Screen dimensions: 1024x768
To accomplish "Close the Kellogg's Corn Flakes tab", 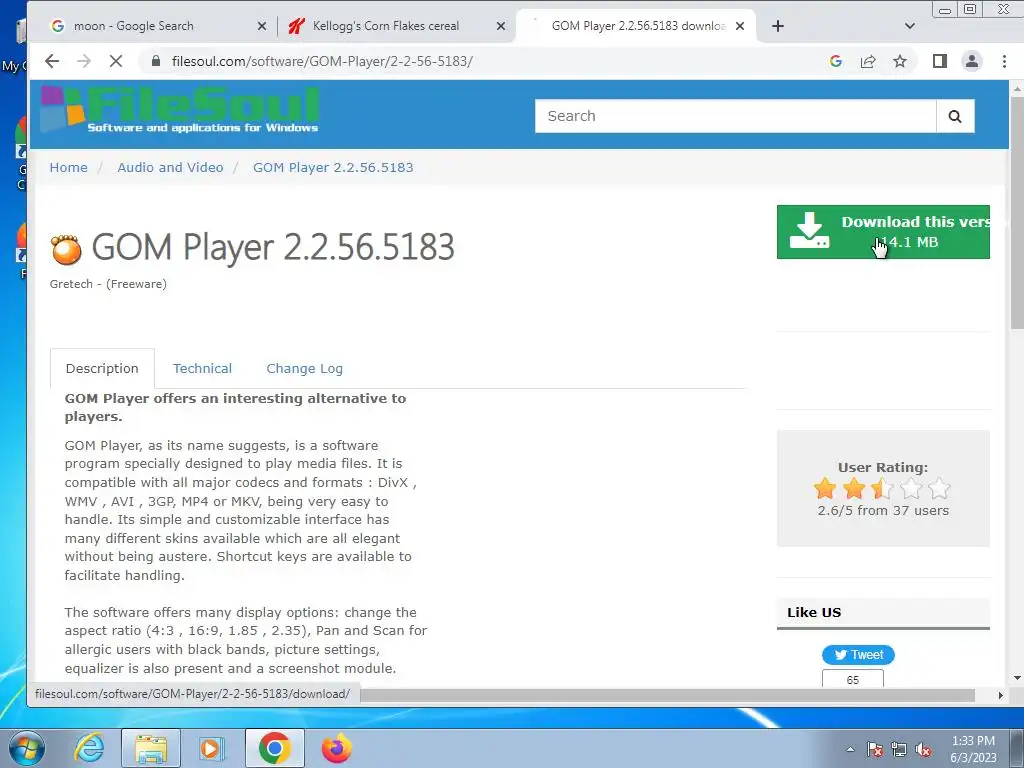I will tap(501, 26).
